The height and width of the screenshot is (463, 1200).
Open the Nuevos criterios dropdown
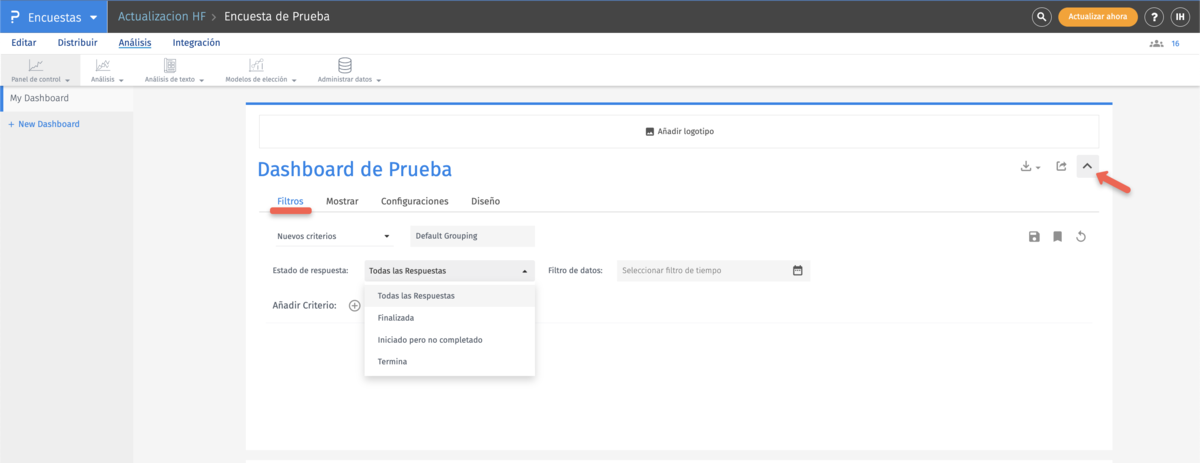[x=333, y=237]
